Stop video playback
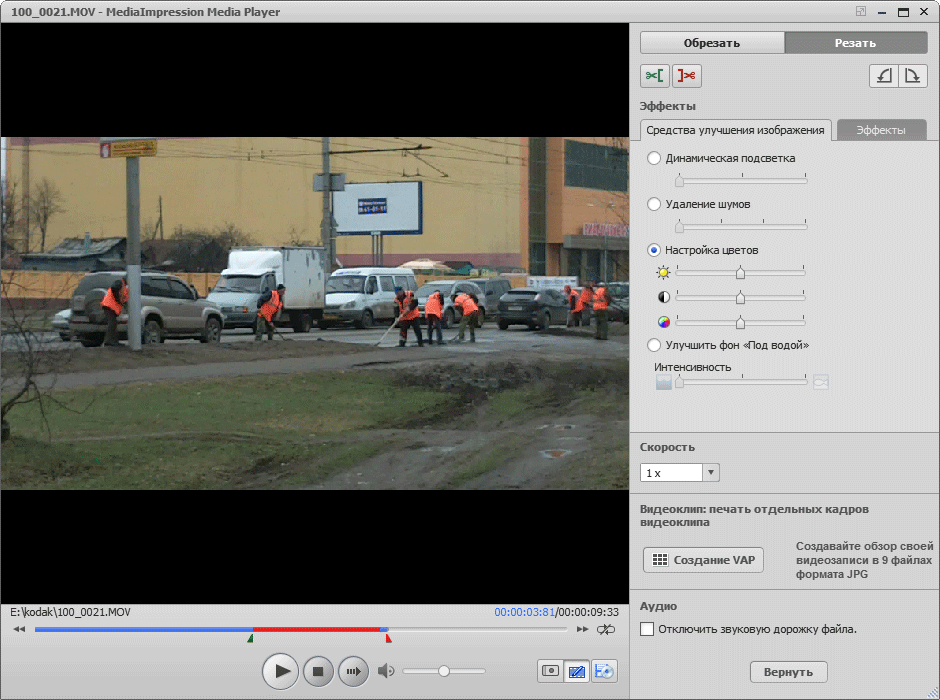The width and height of the screenshot is (940, 700). (318, 671)
